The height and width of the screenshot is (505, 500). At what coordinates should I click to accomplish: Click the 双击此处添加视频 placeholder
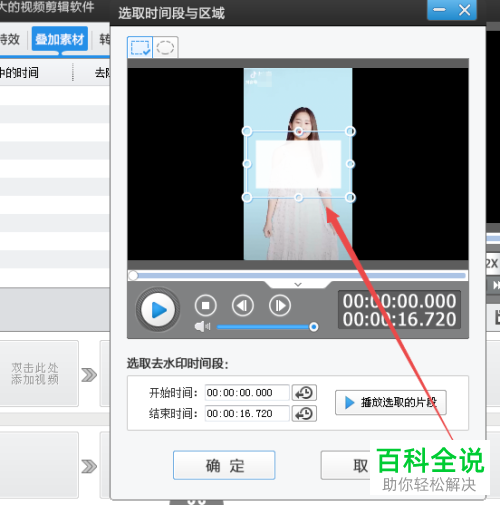pos(35,373)
